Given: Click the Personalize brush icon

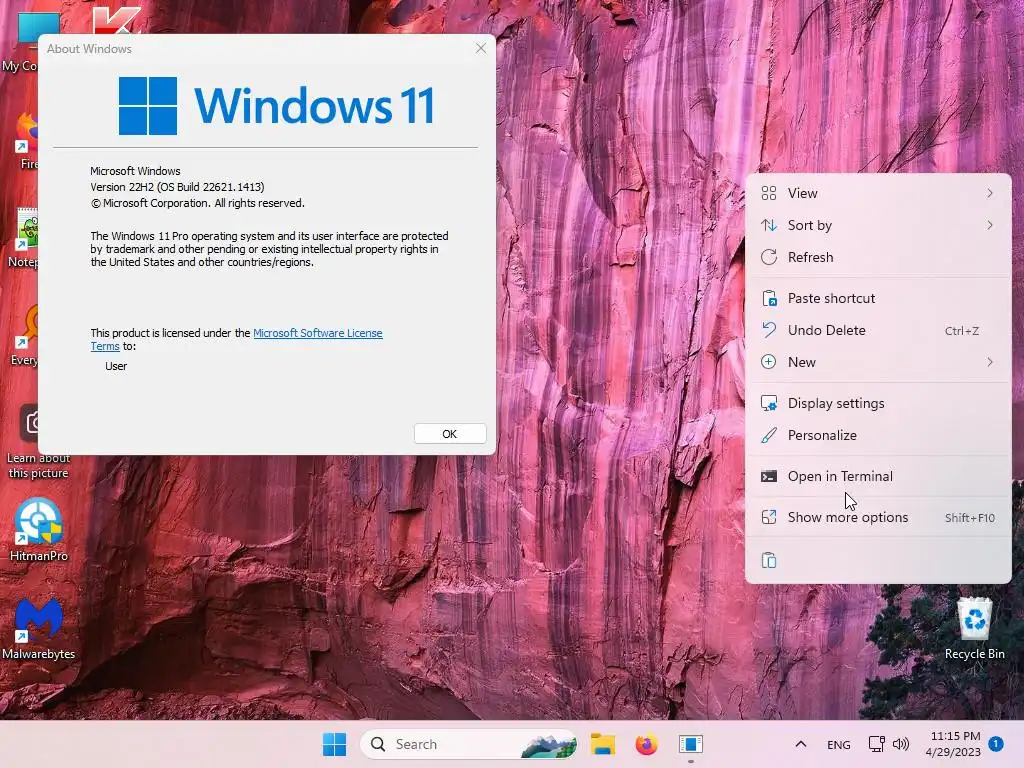Looking at the screenshot, I should click(769, 436).
